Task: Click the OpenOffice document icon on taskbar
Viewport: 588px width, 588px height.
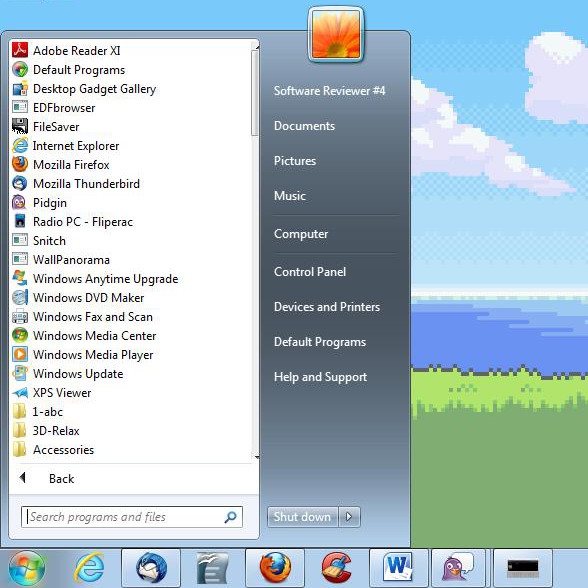Action: pos(213,568)
